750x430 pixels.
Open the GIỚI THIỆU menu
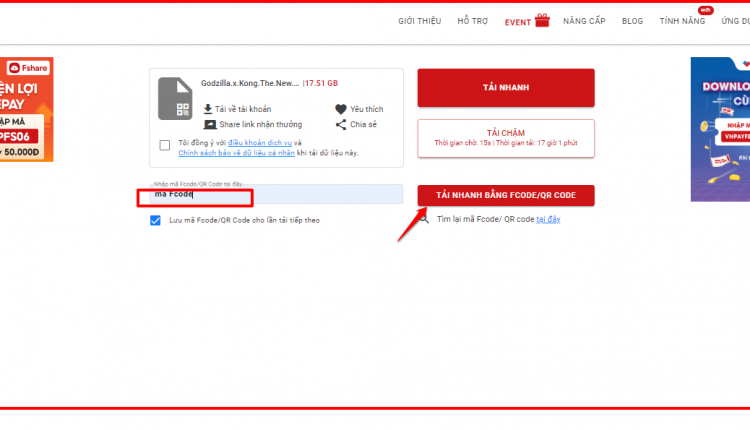click(x=419, y=21)
